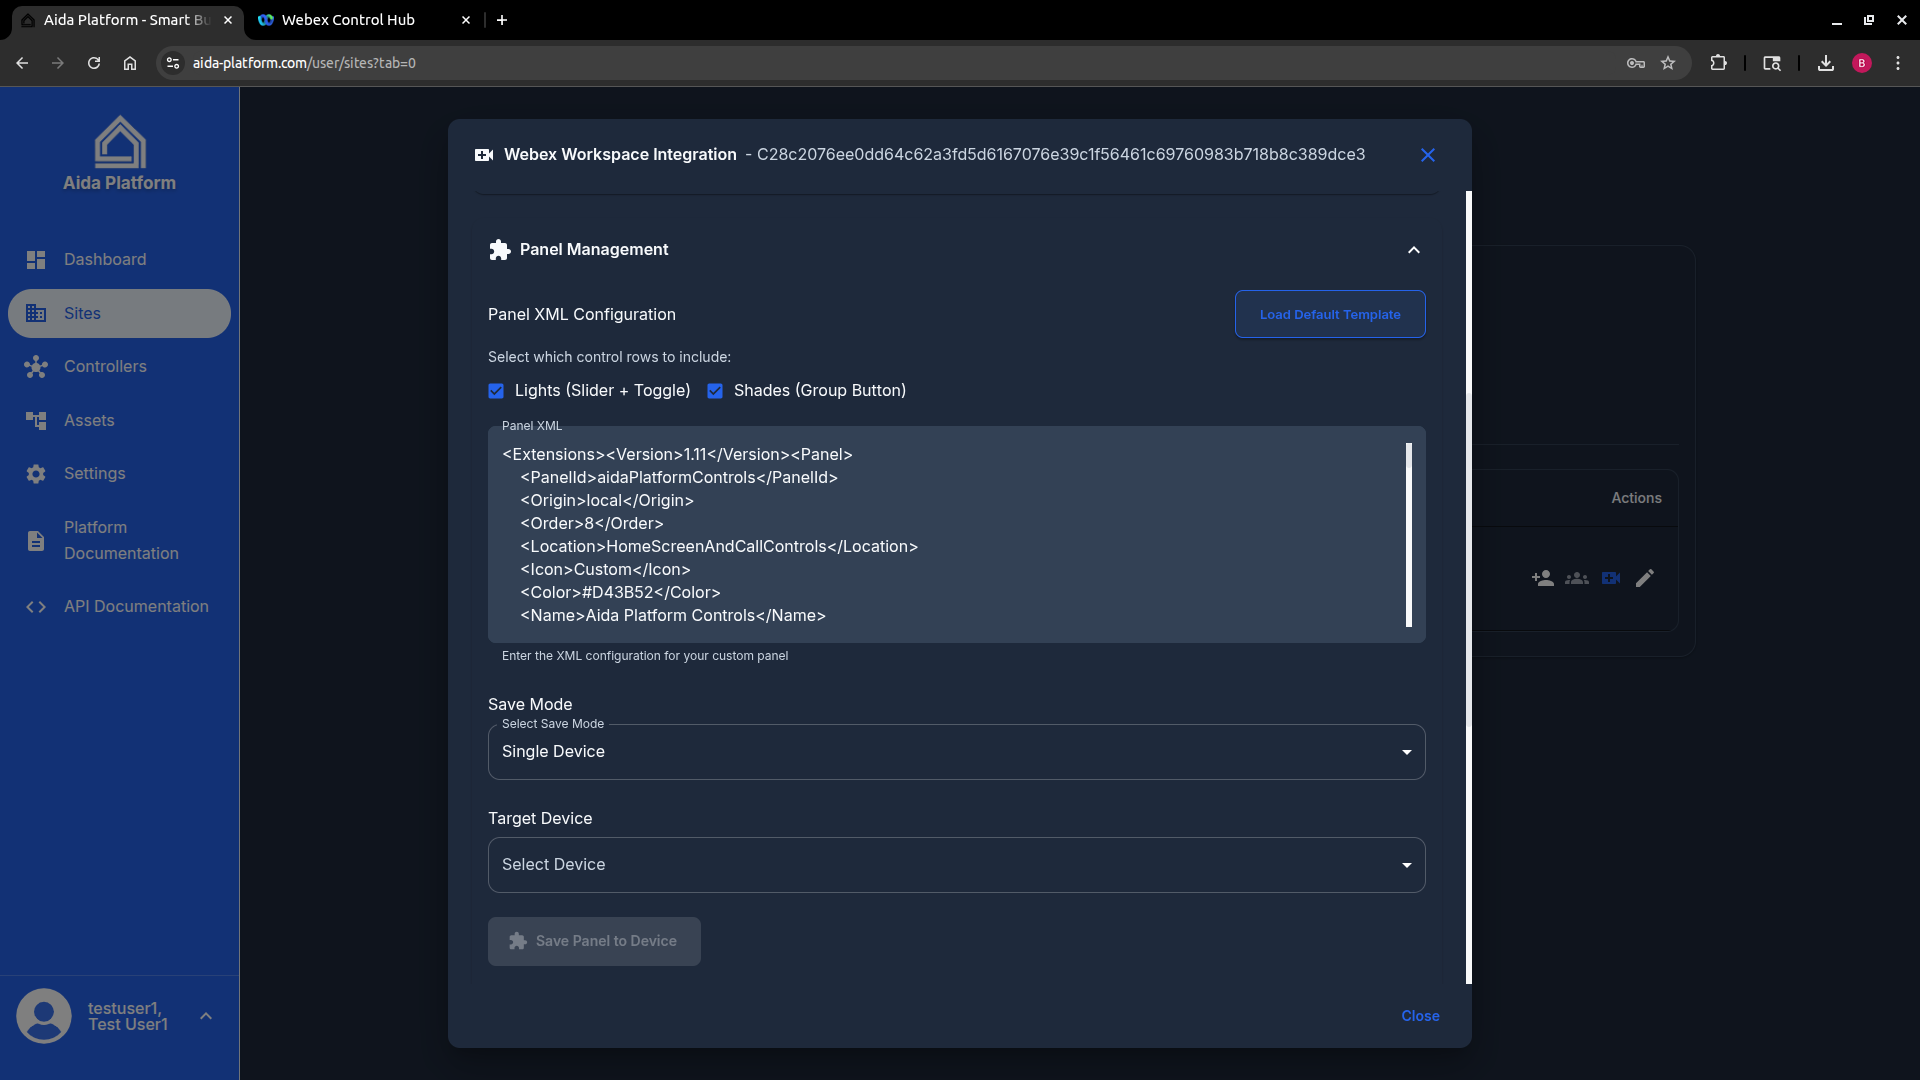Open the Select Save Mode dropdown
1920x1080 pixels.
(x=955, y=752)
